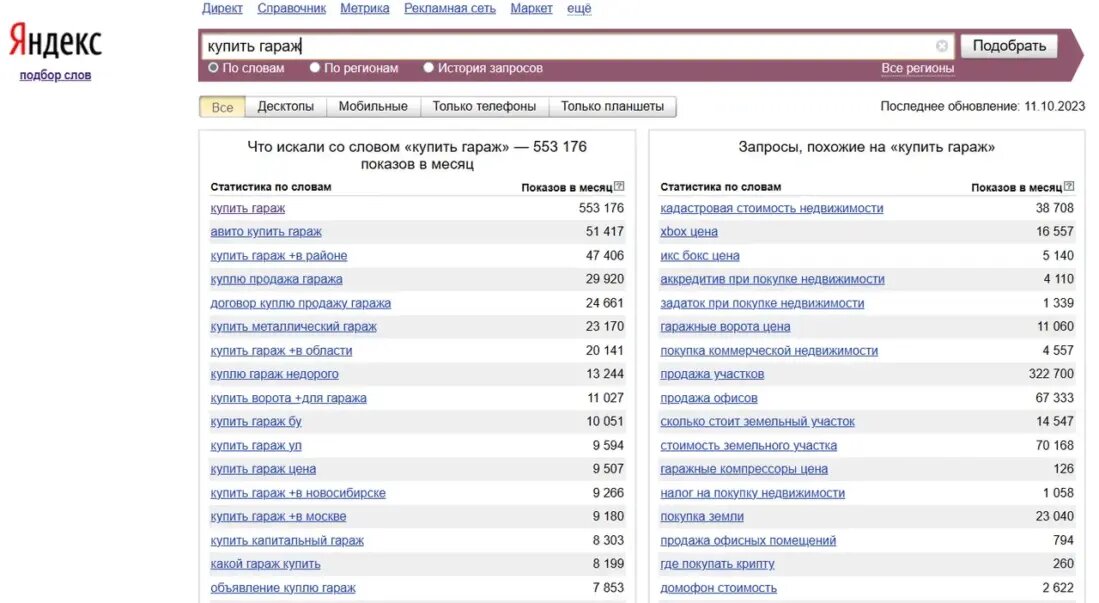Open 'куплю продажа гаража' query
Viewport: 1099px width, 603px height.
(x=276, y=279)
